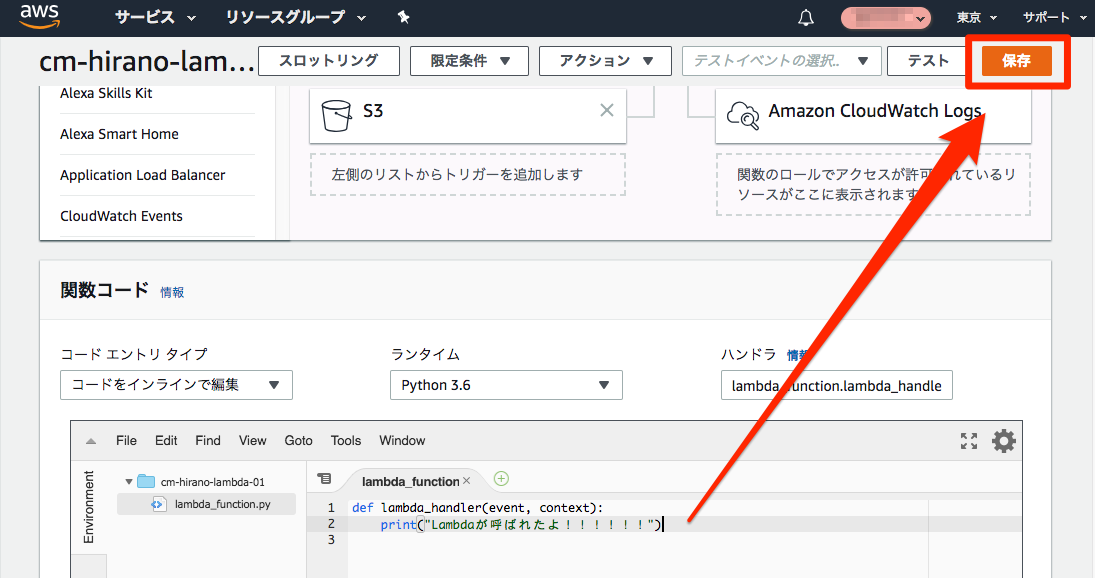This screenshot has width=1095, height=578.
Task: Close the lambda_function editor tab
Action: [x=466, y=481]
